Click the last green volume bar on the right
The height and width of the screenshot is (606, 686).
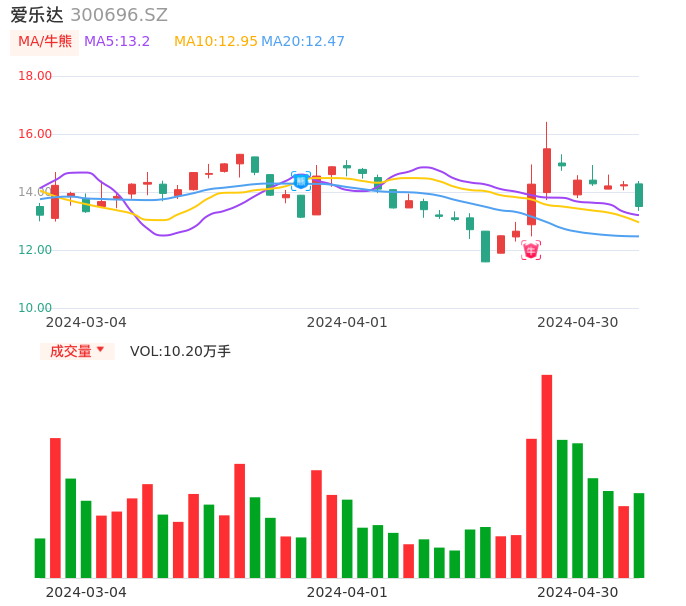tap(638, 535)
